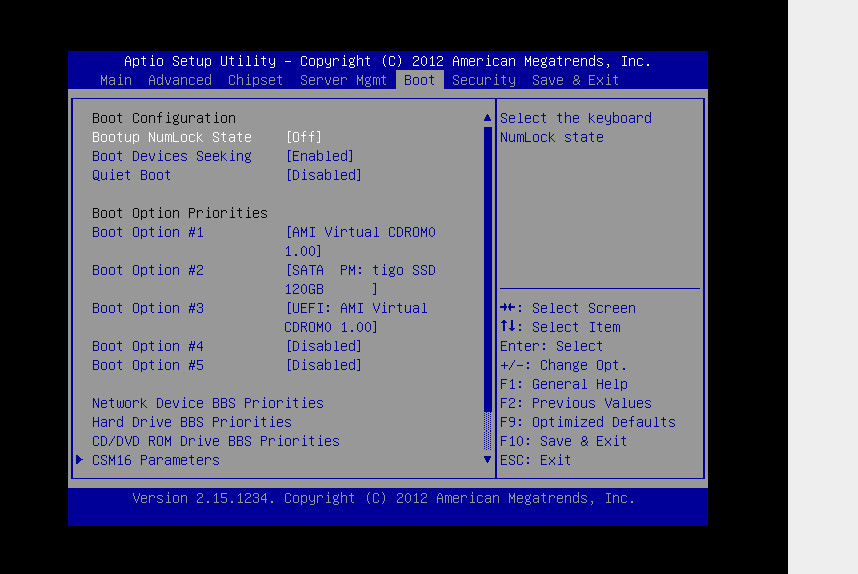Change Boot Devices Seeking [Enabled] value
This screenshot has height=574, width=858.
(x=320, y=156)
